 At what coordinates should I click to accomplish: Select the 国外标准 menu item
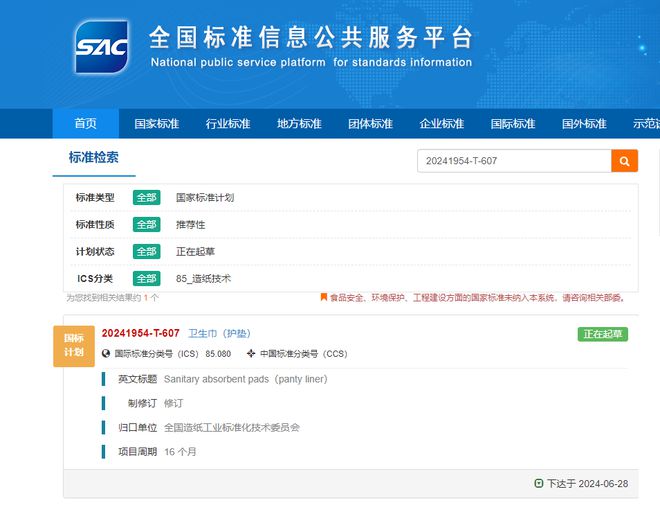click(x=584, y=123)
